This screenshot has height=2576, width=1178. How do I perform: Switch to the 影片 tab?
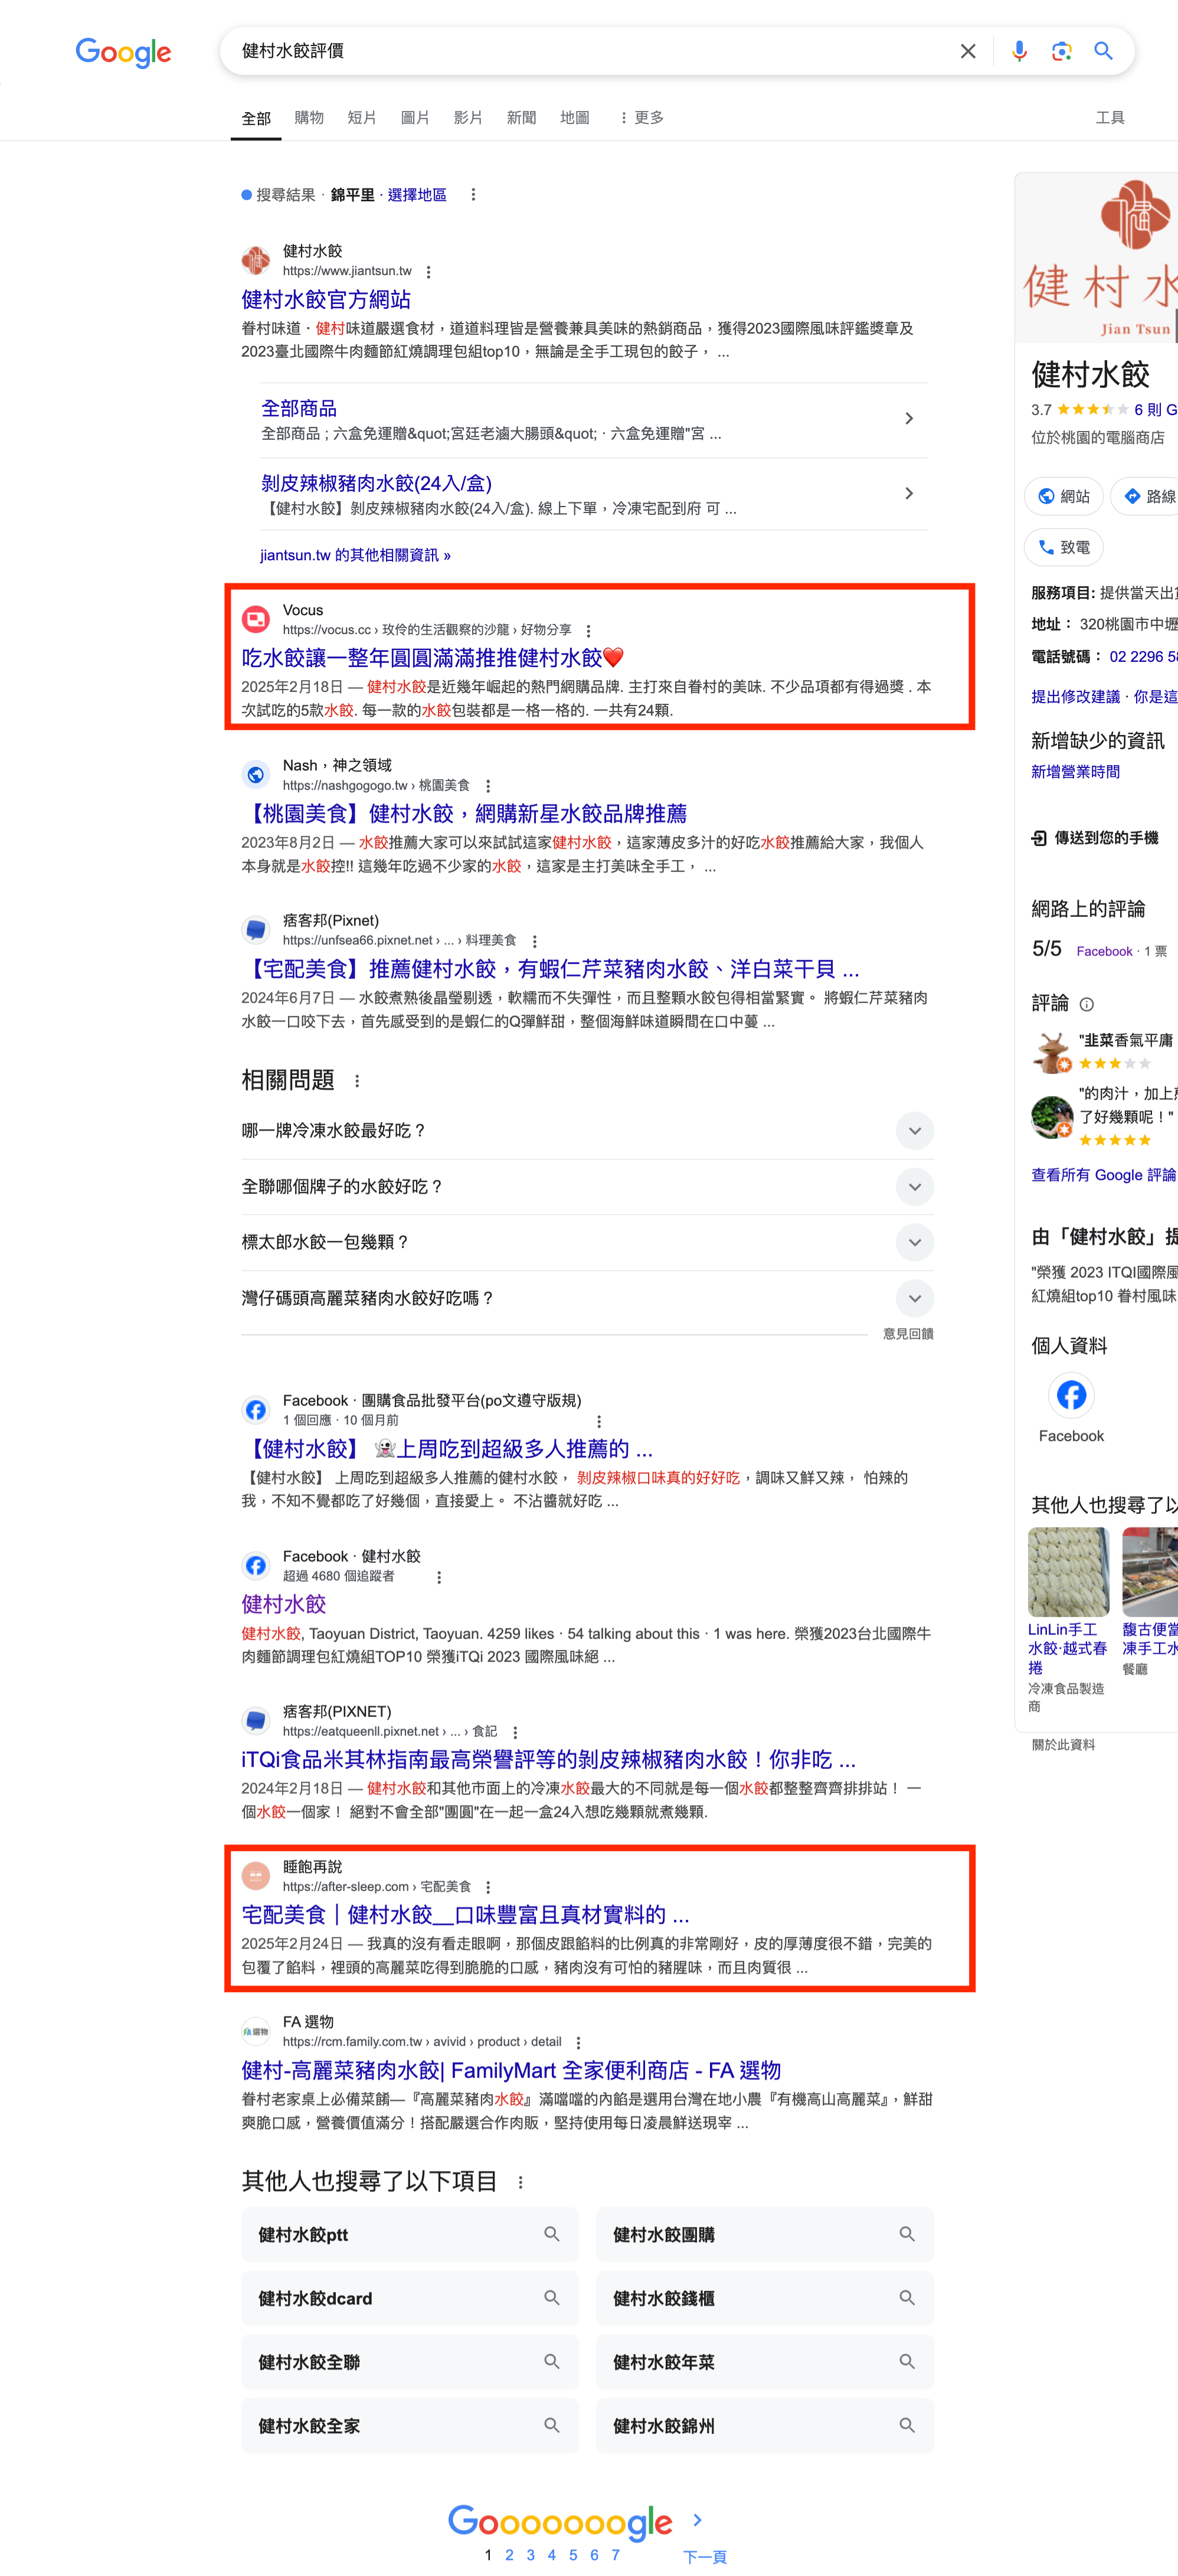[x=468, y=118]
